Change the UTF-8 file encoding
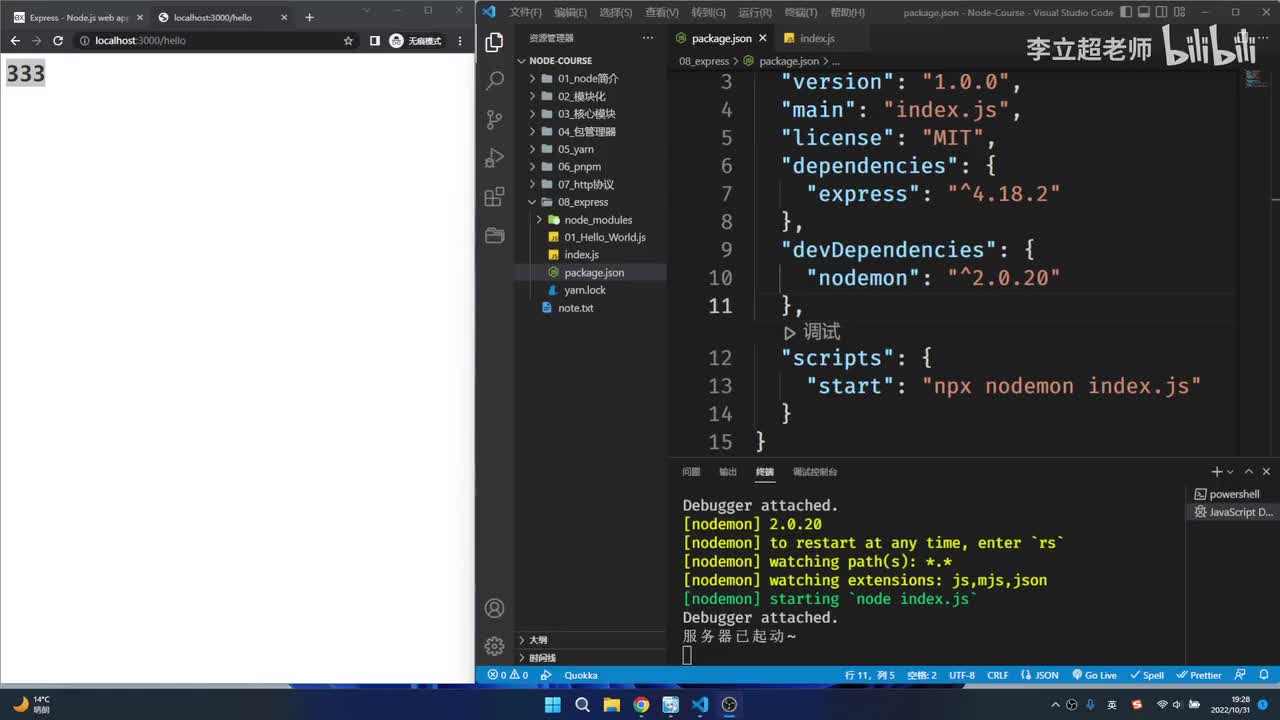 coord(961,675)
